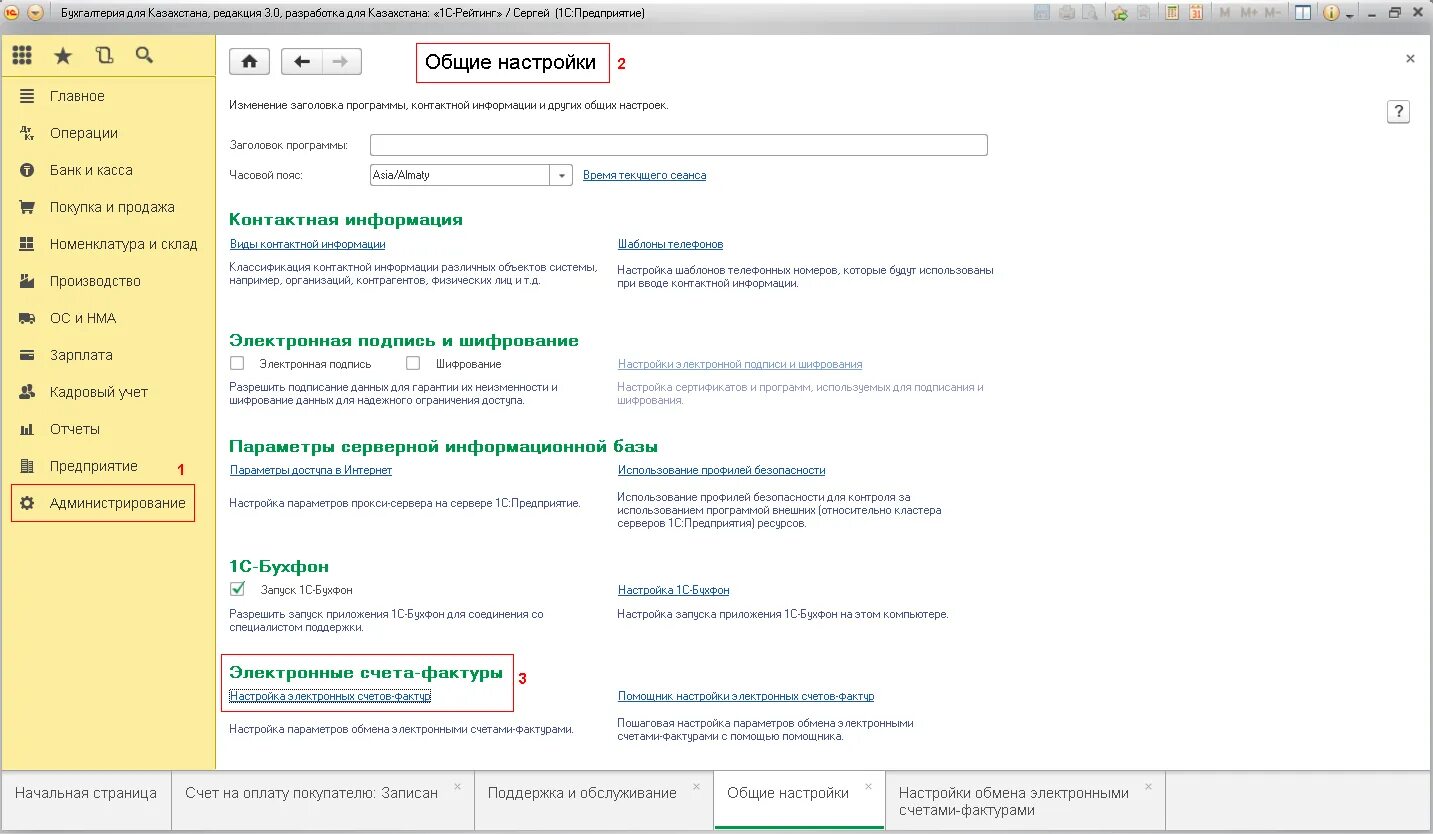Click the Asia/Almaty time zone field
Image resolution: width=1433 pixels, height=834 pixels.
click(460, 175)
